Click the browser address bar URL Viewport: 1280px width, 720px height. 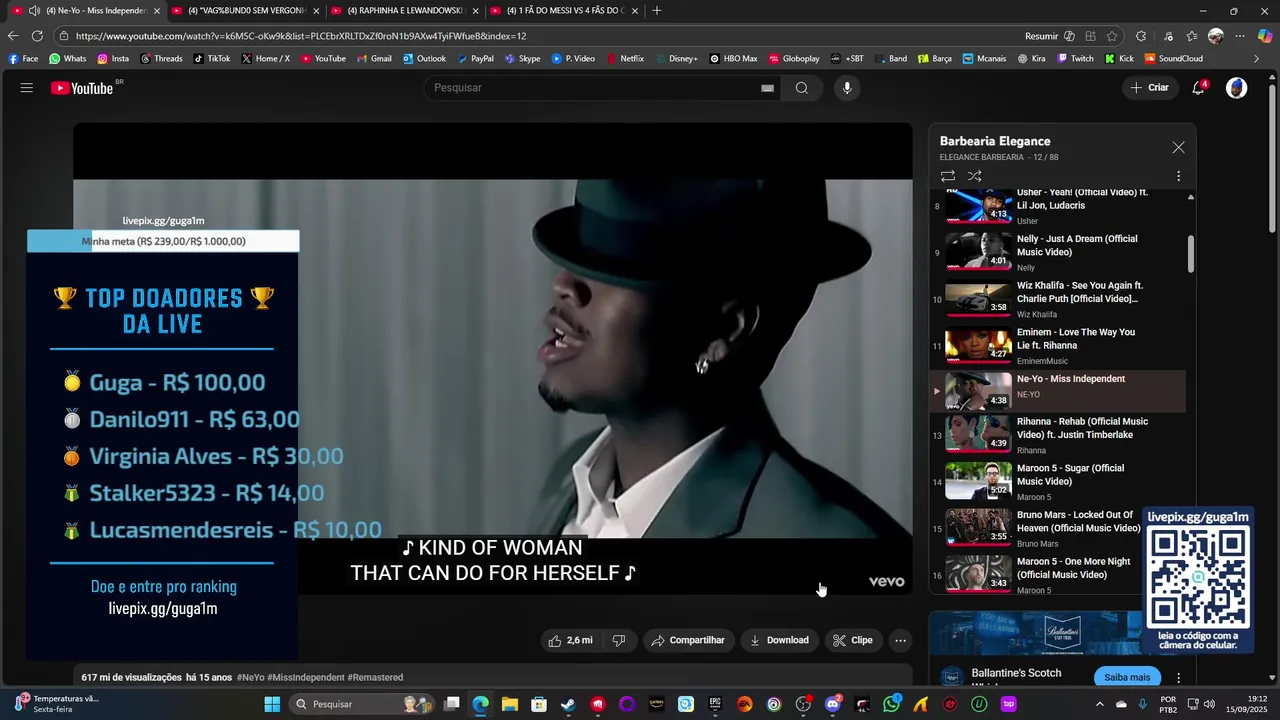[x=300, y=36]
